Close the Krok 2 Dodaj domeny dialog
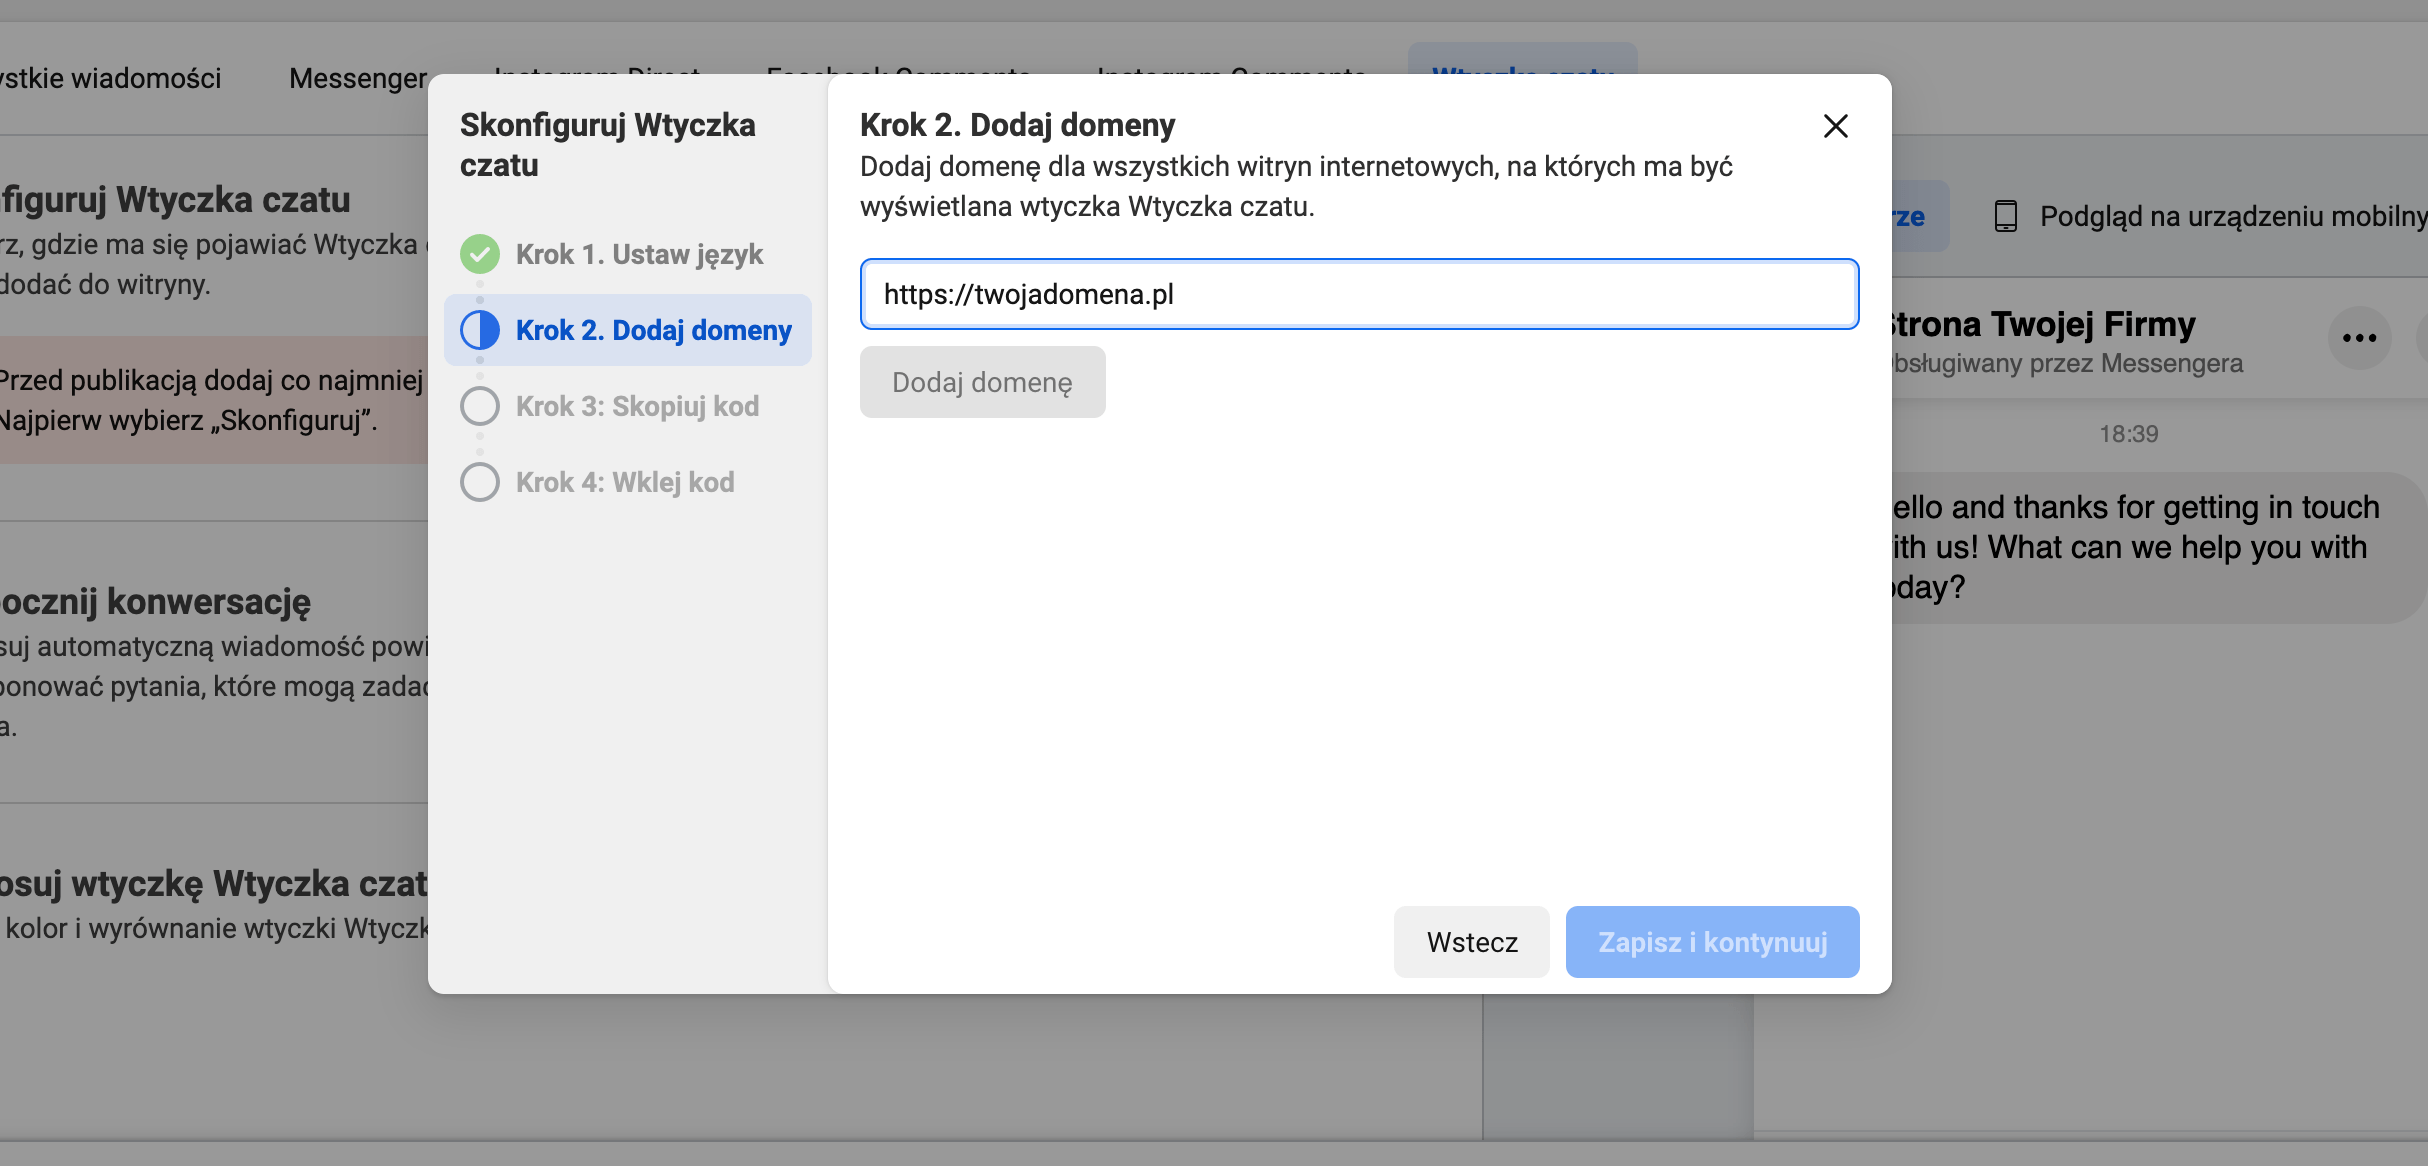This screenshot has width=2428, height=1166. pyautogui.click(x=1835, y=126)
